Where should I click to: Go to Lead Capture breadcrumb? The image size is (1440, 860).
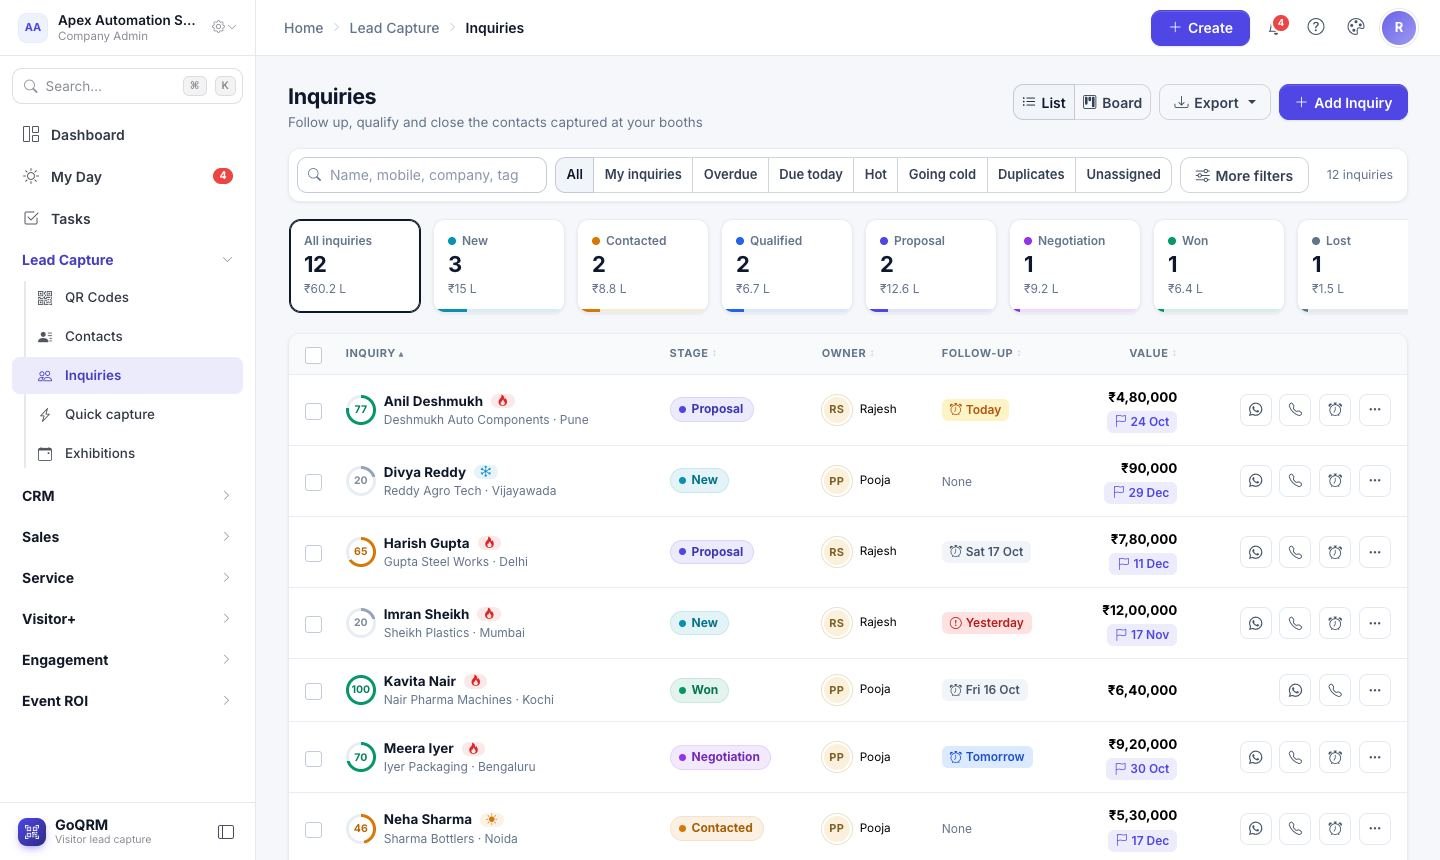pos(394,28)
